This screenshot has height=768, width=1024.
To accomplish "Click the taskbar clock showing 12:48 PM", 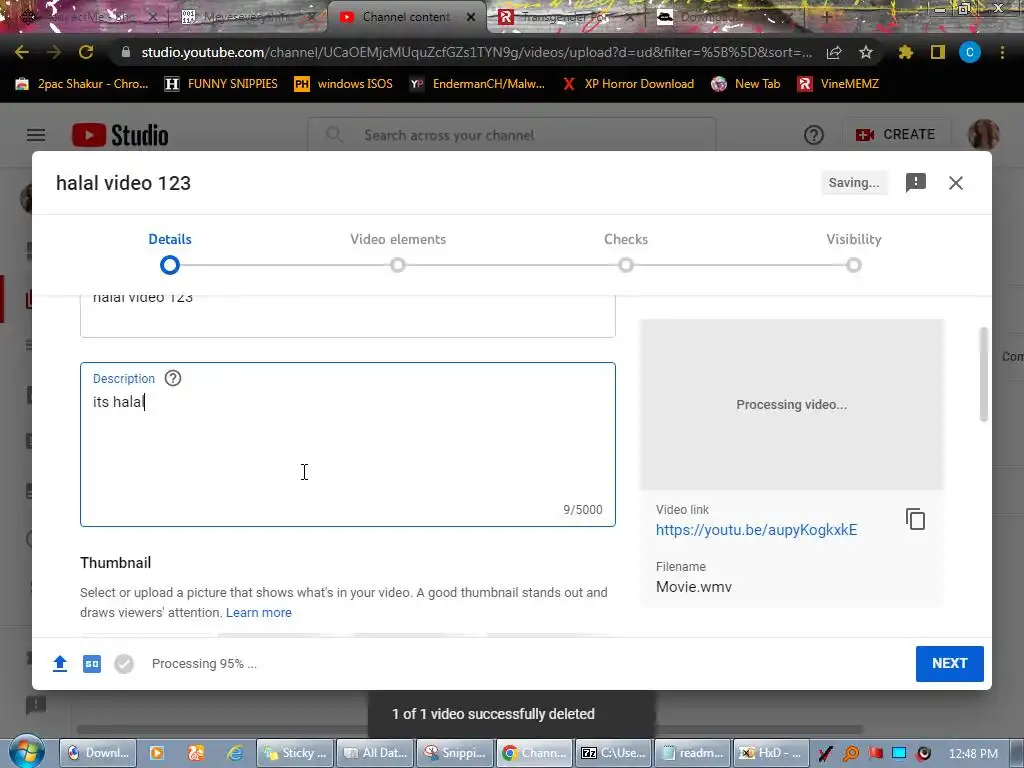I will pyautogui.click(x=973, y=754).
